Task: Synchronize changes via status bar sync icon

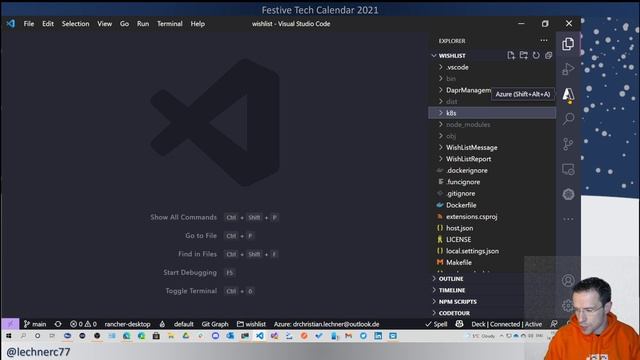Action: point(58,324)
